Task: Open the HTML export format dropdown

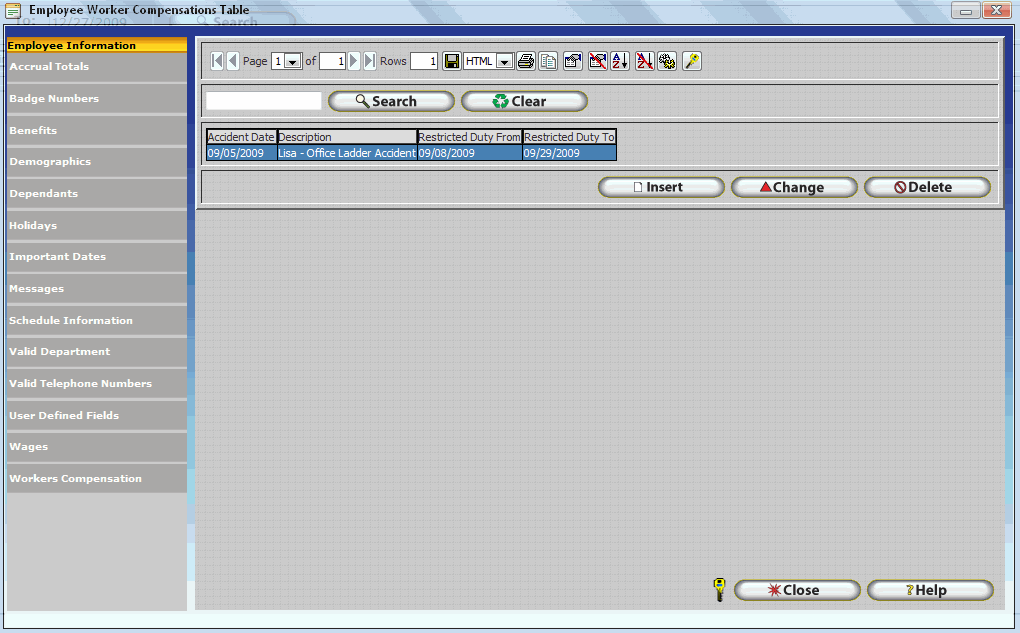Action: click(503, 62)
